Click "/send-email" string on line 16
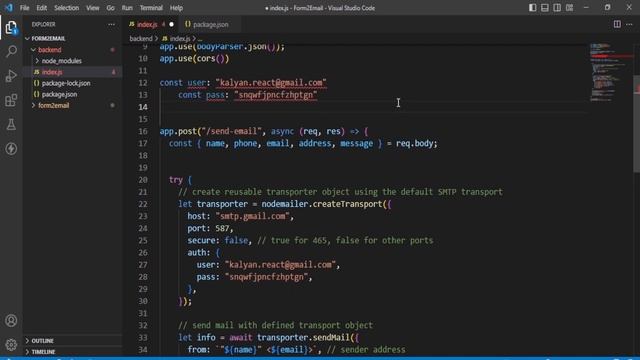This screenshot has width=640, height=360. coord(231,131)
